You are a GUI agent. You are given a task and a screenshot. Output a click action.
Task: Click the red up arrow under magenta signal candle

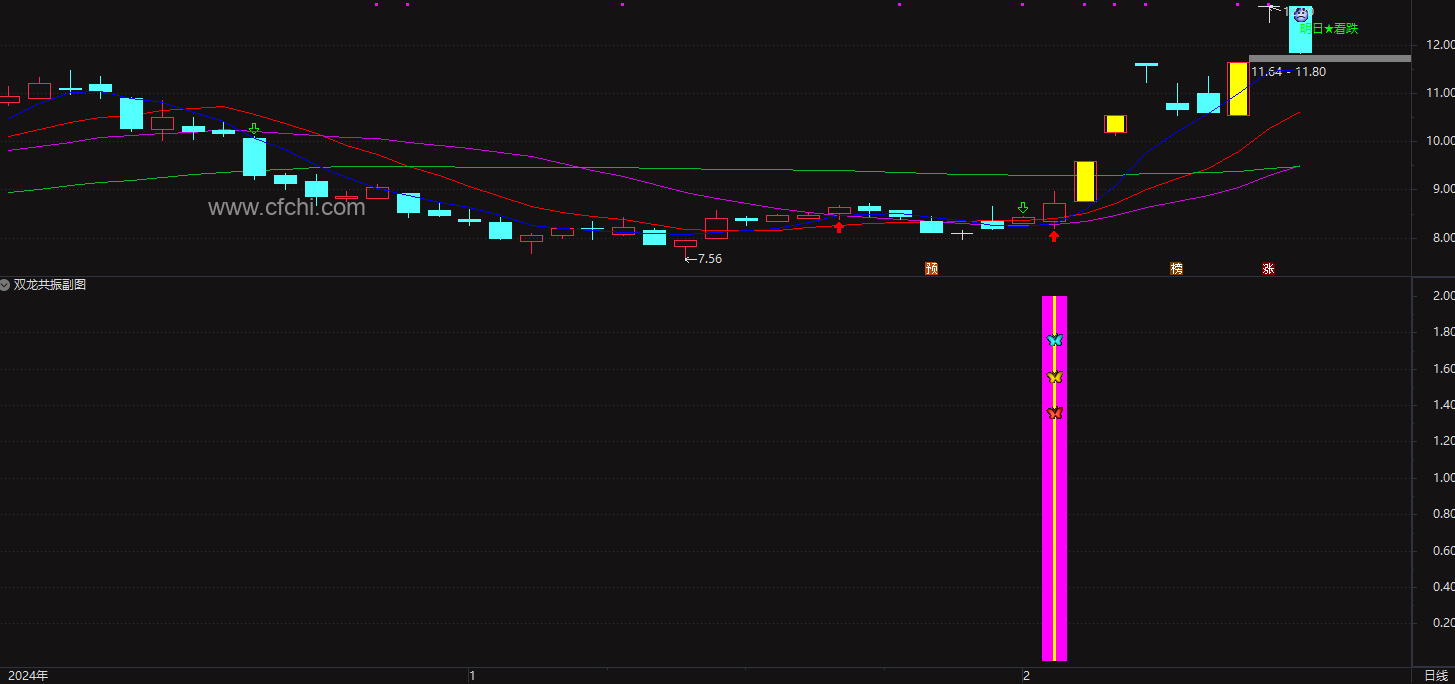click(x=1054, y=236)
